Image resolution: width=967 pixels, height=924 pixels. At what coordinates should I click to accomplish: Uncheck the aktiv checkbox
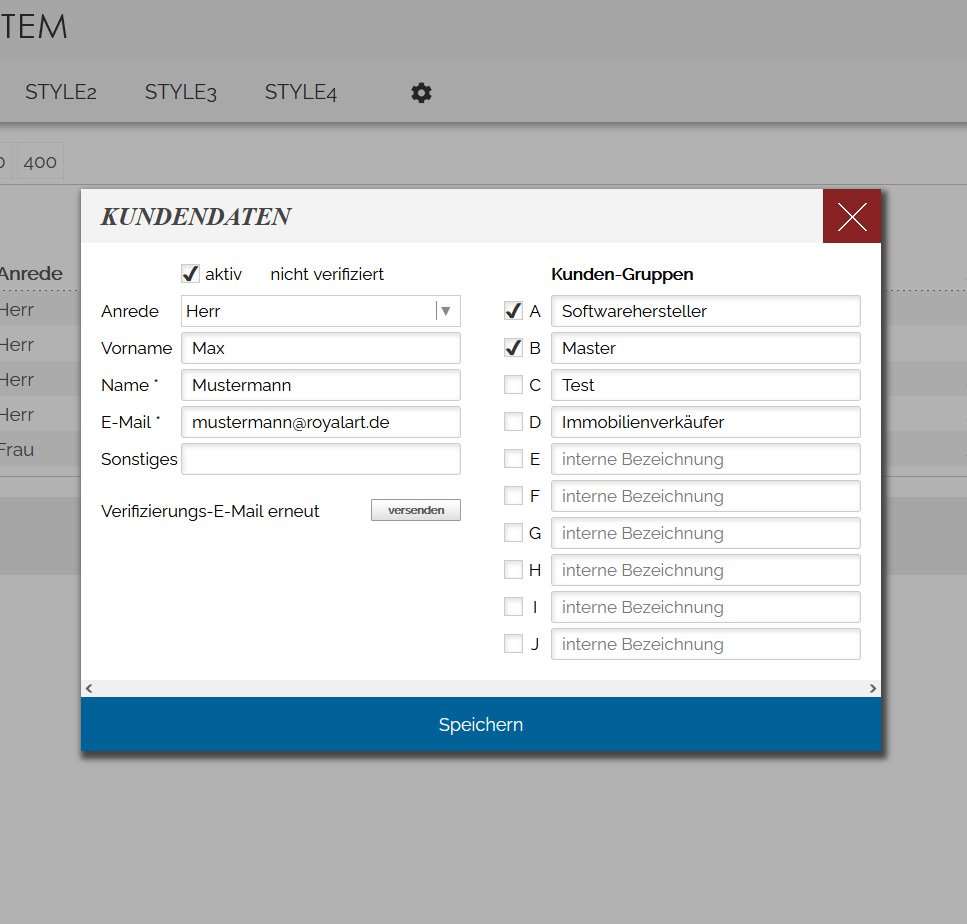pyautogui.click(x=190, y=274)
